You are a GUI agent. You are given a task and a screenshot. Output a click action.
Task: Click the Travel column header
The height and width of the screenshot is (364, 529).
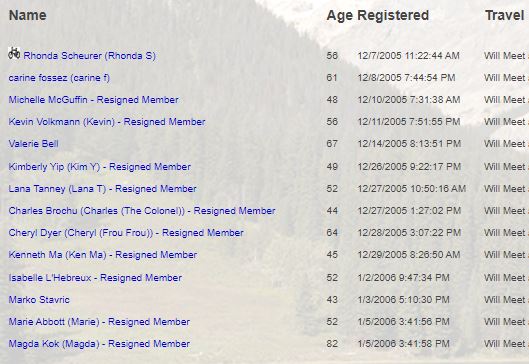505,15
